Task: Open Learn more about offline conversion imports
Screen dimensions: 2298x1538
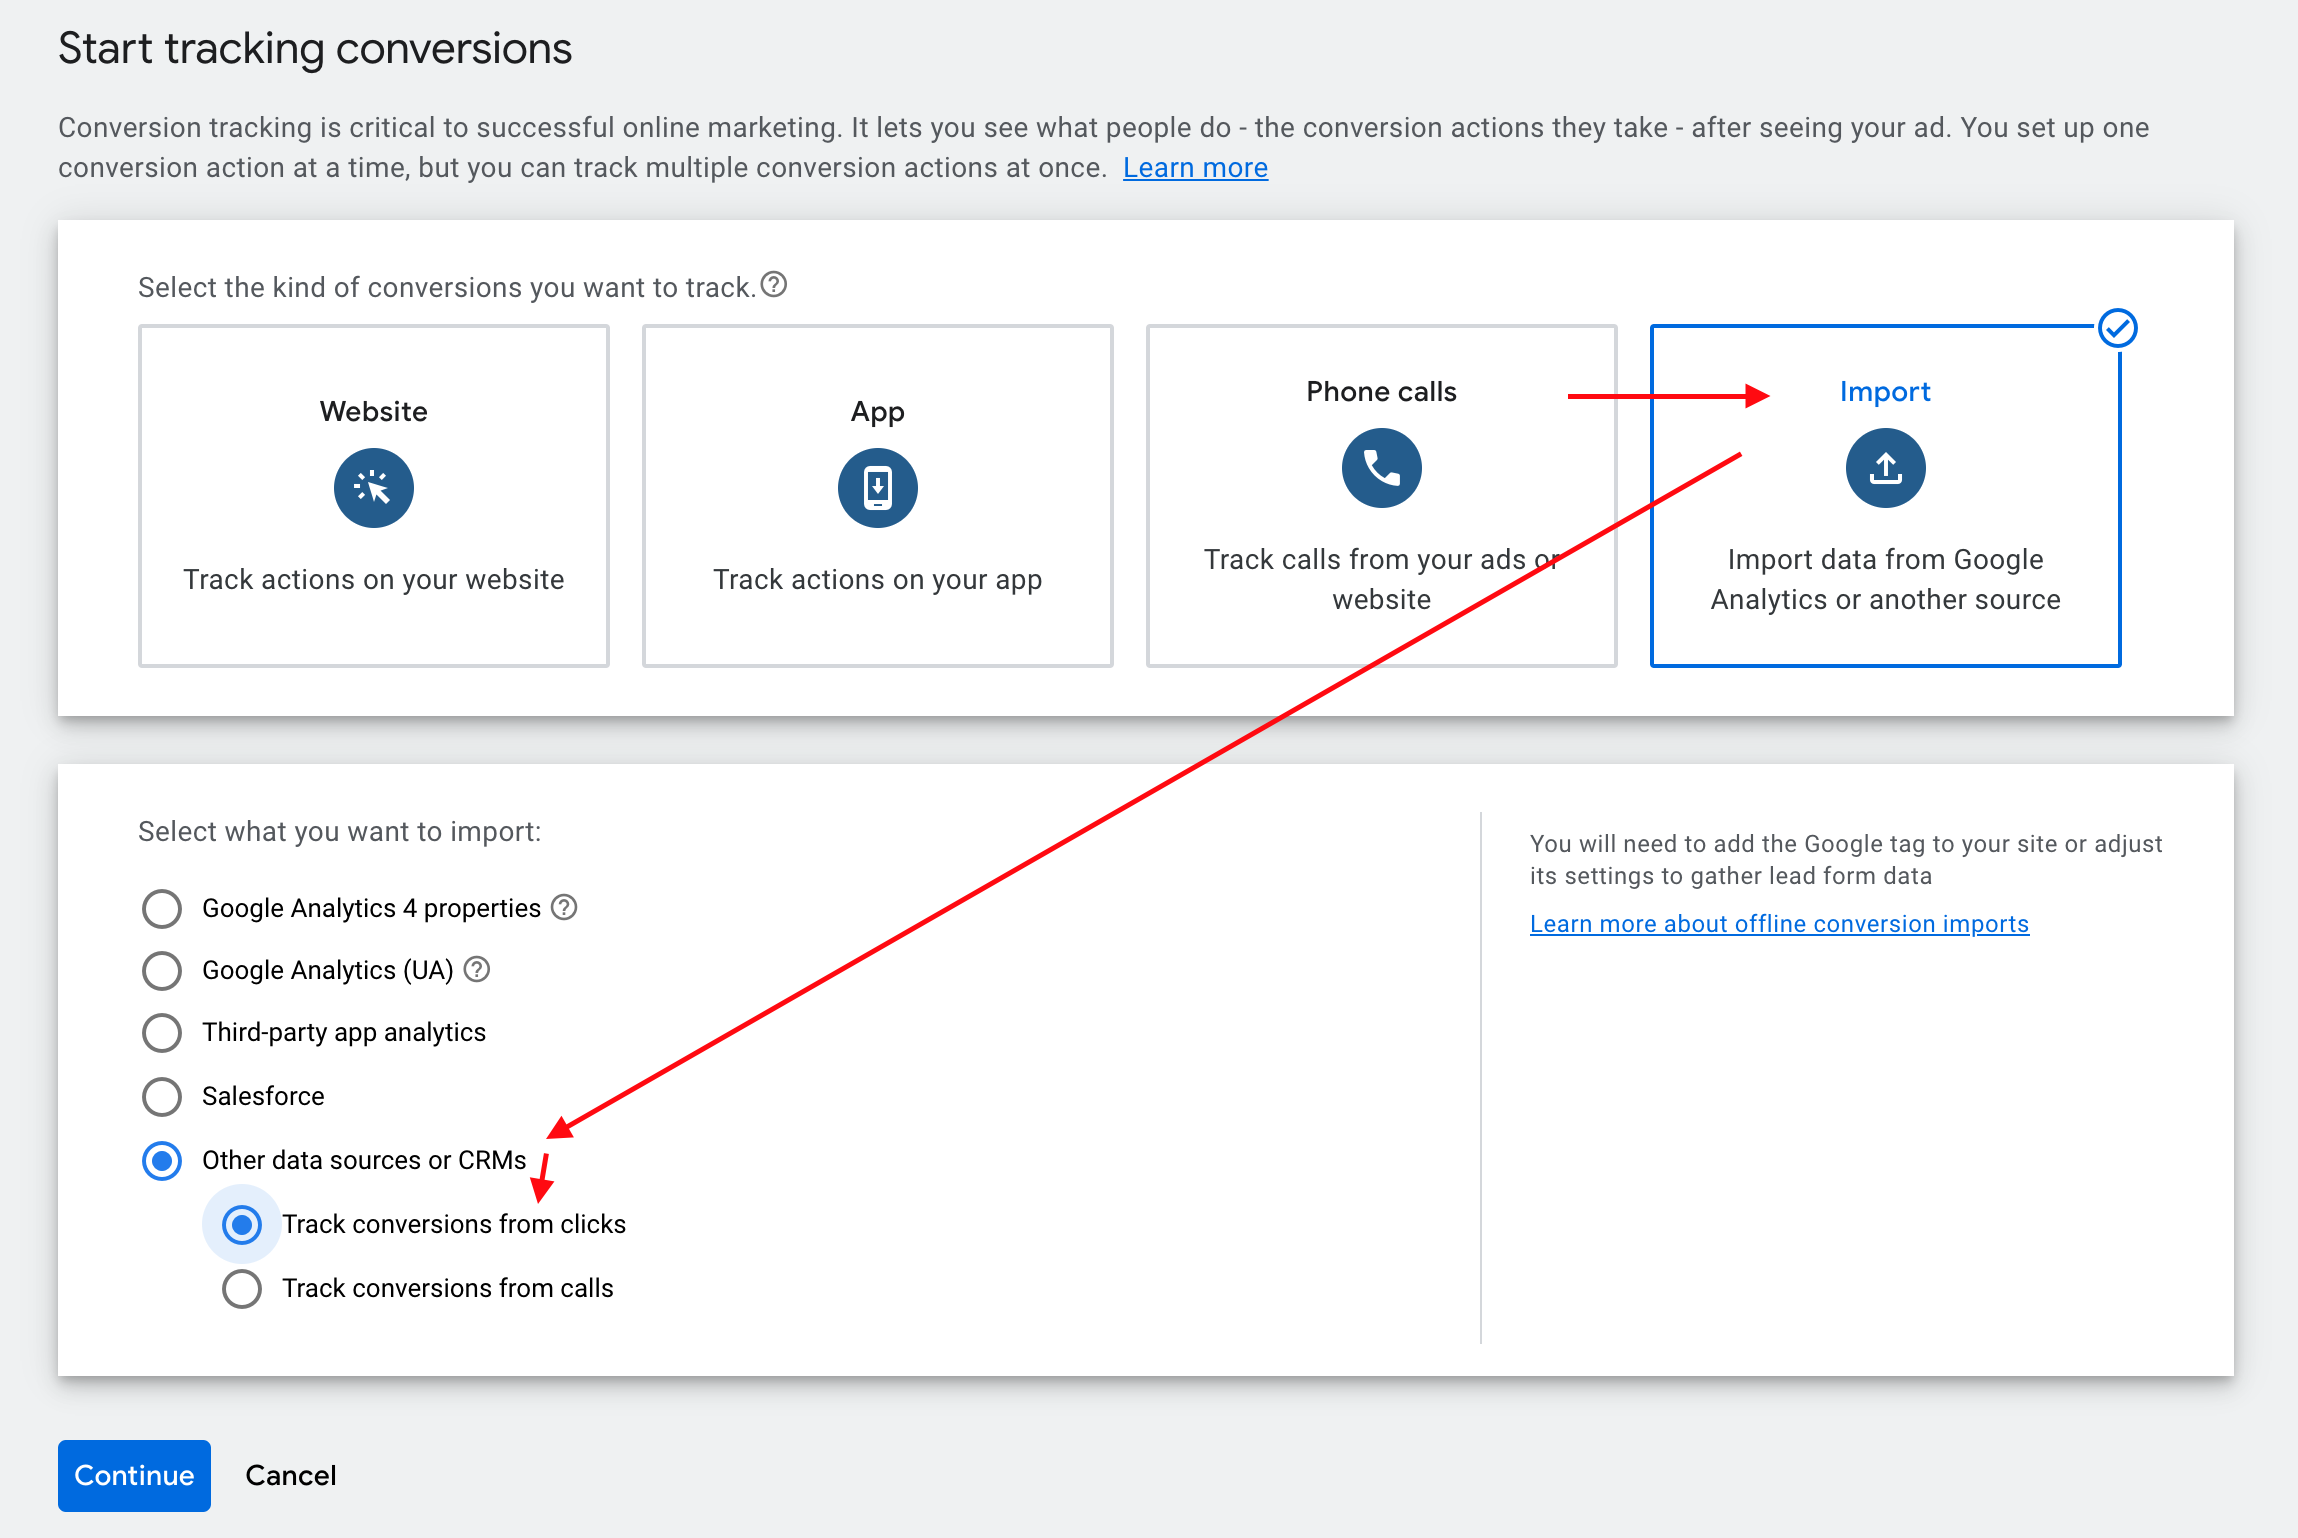Action: point(1779,924)
